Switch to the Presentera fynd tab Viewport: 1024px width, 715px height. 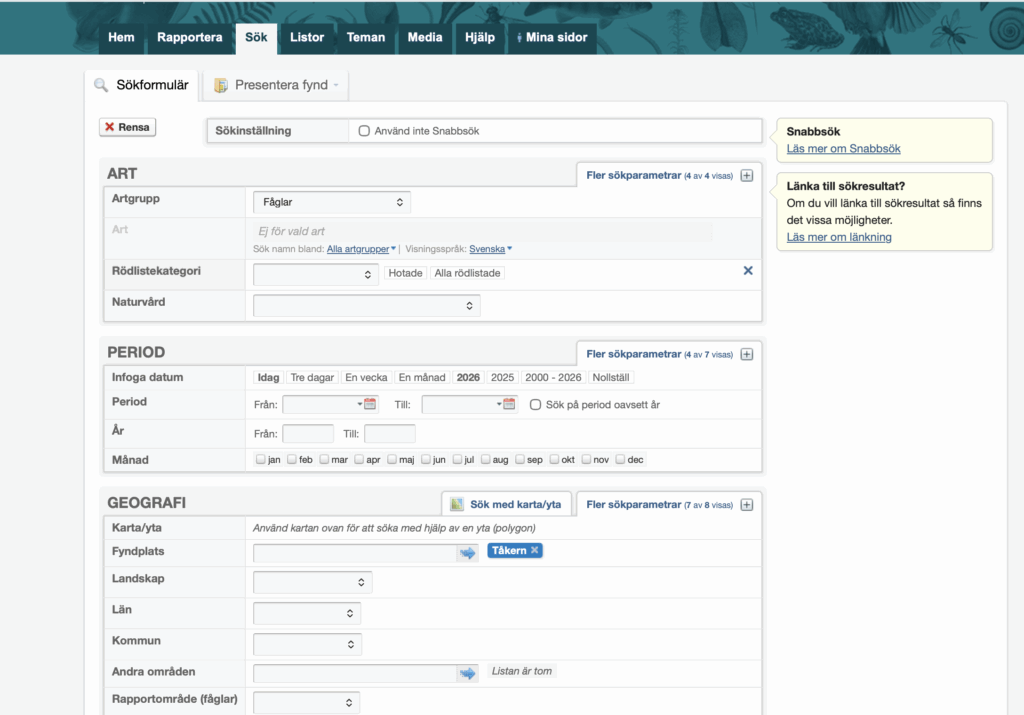(x=277, y=86)
